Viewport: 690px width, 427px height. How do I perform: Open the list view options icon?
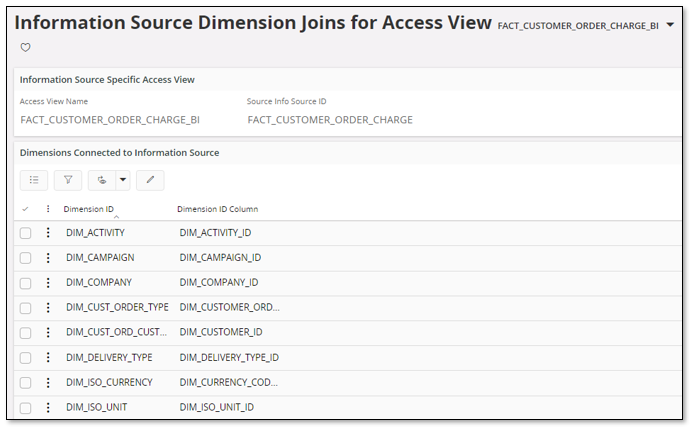click(x=34, y=180)
